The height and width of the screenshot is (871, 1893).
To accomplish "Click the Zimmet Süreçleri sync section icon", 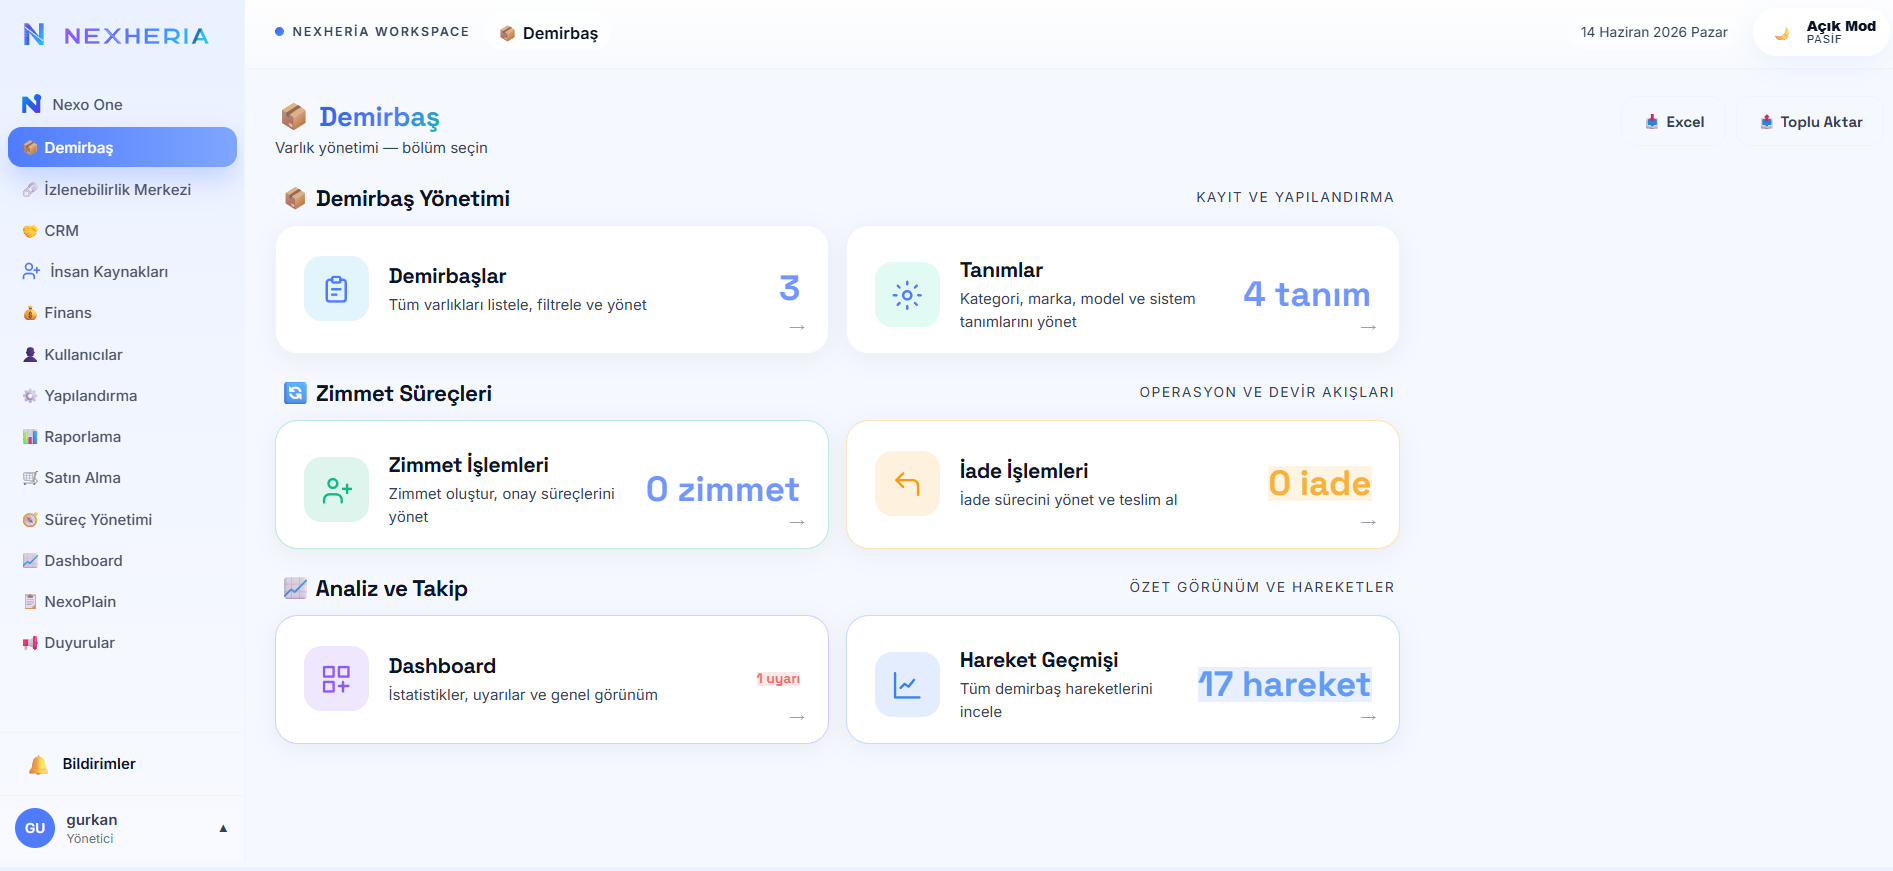I will point(295,393).
